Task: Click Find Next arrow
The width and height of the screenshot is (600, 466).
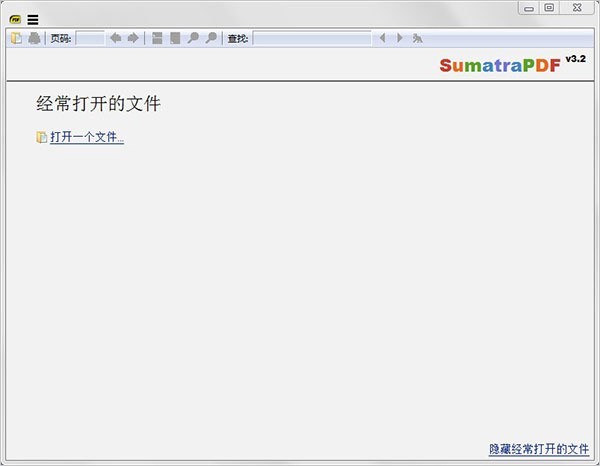Action: tap(399, 38)
